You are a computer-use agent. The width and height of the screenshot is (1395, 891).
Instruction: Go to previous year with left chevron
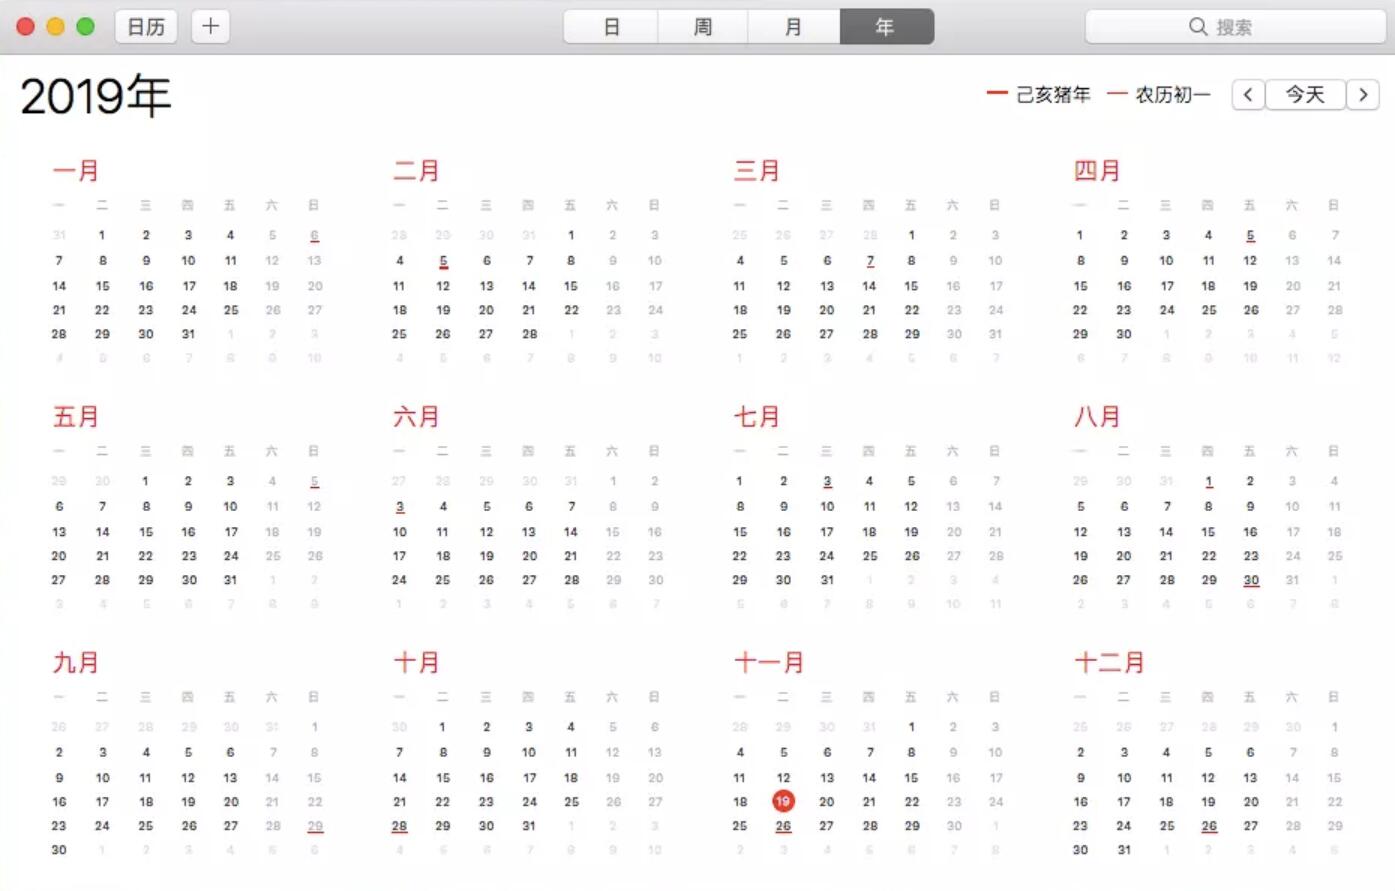point(1247,94)
